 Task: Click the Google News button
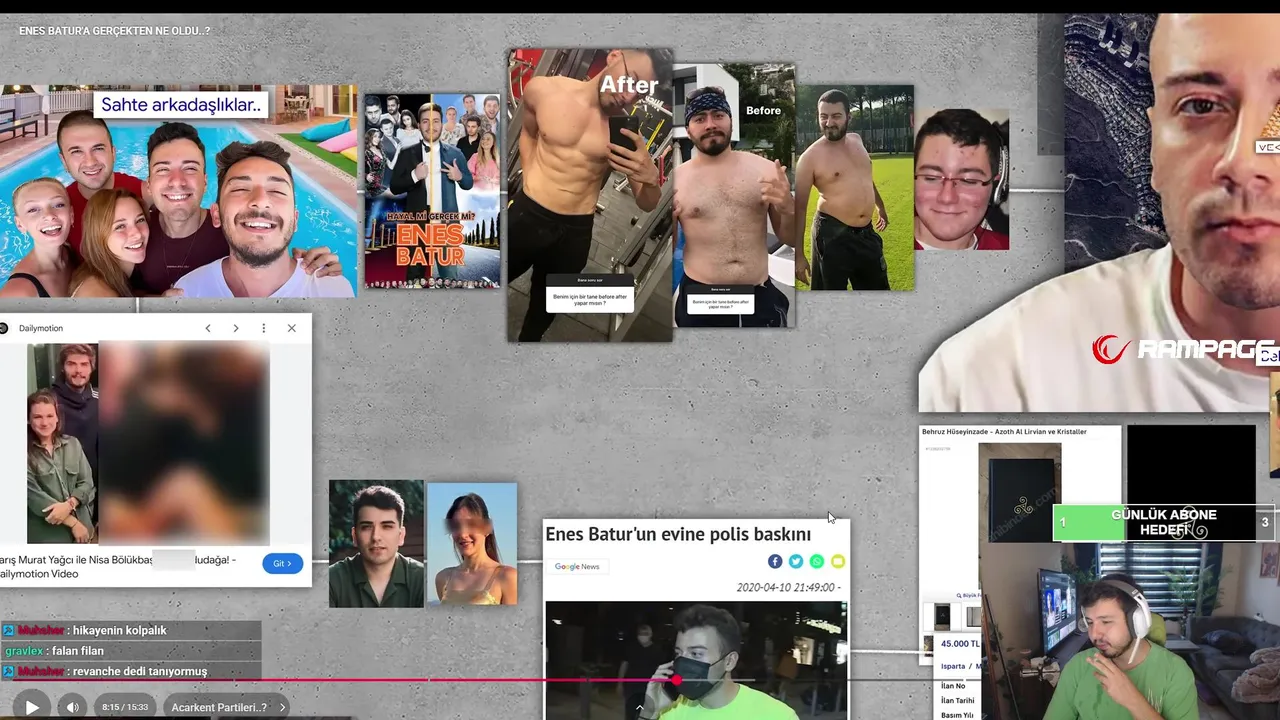tap(577, 566)
